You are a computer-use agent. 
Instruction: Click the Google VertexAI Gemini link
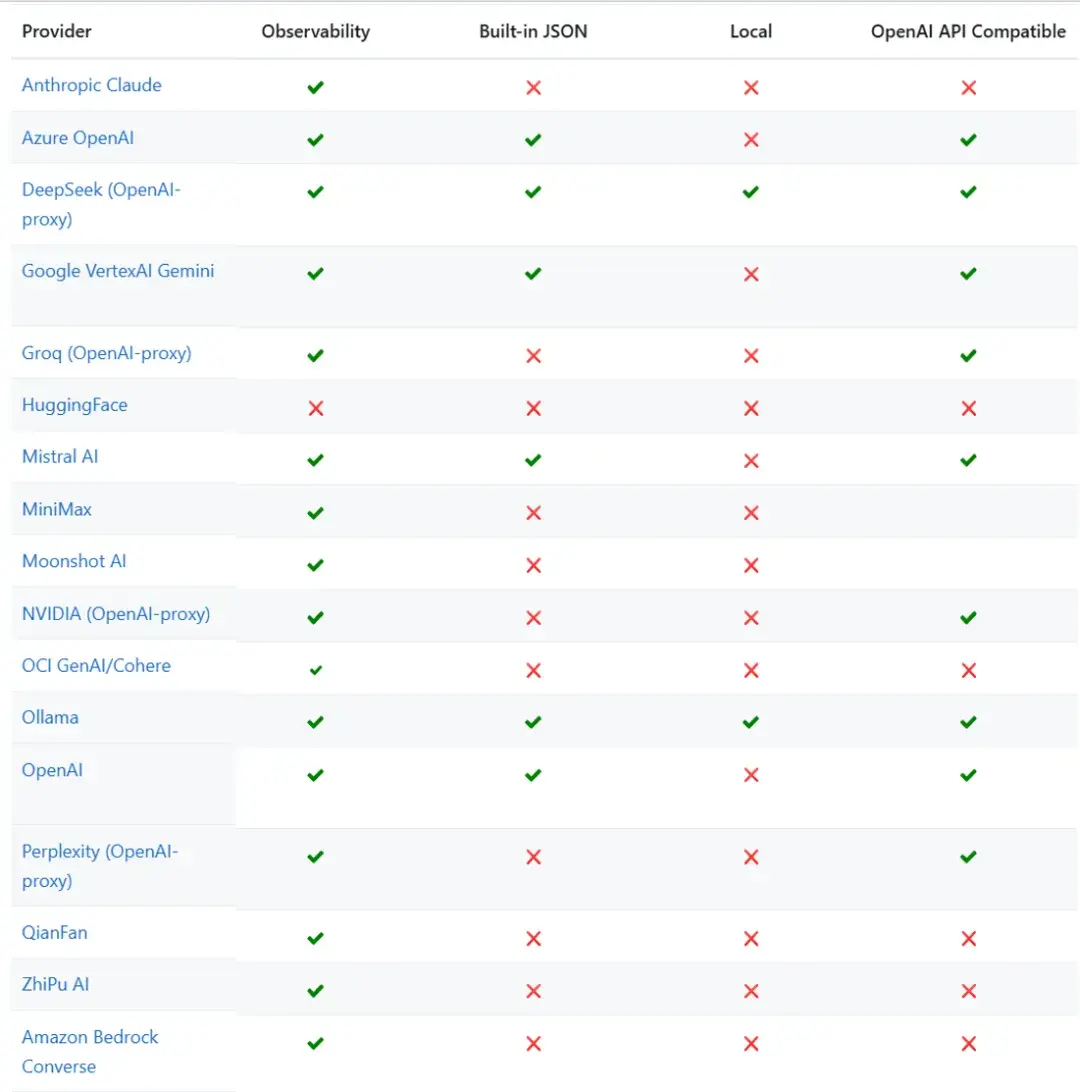coord(118,271)
